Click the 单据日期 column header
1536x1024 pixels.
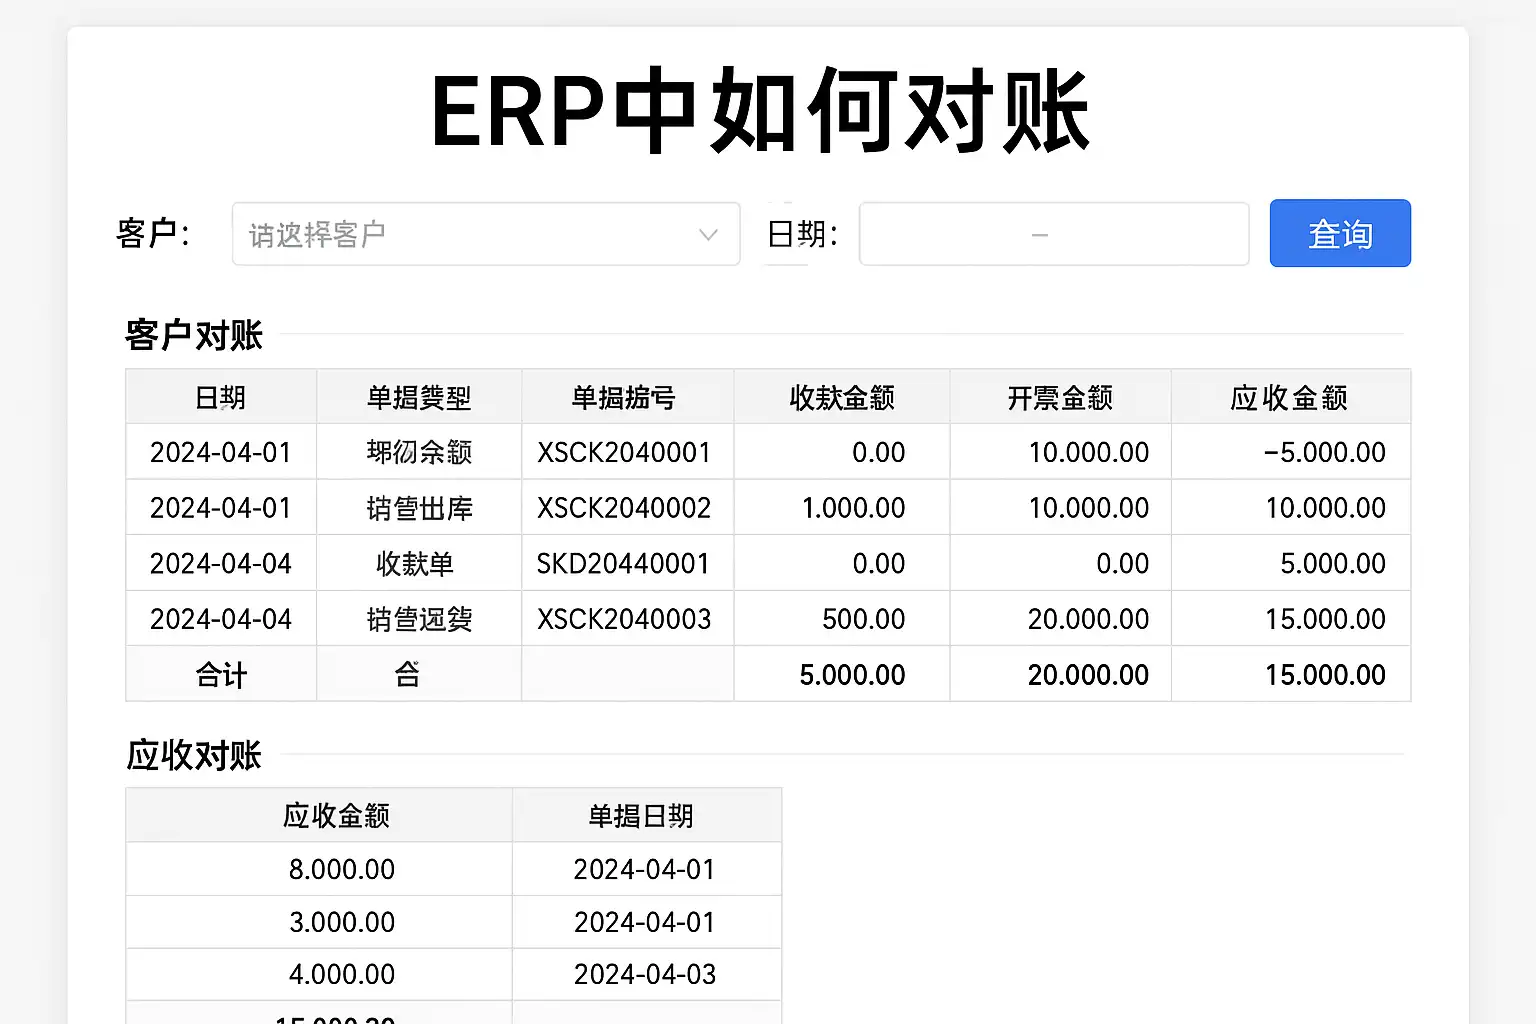[641, 816]
